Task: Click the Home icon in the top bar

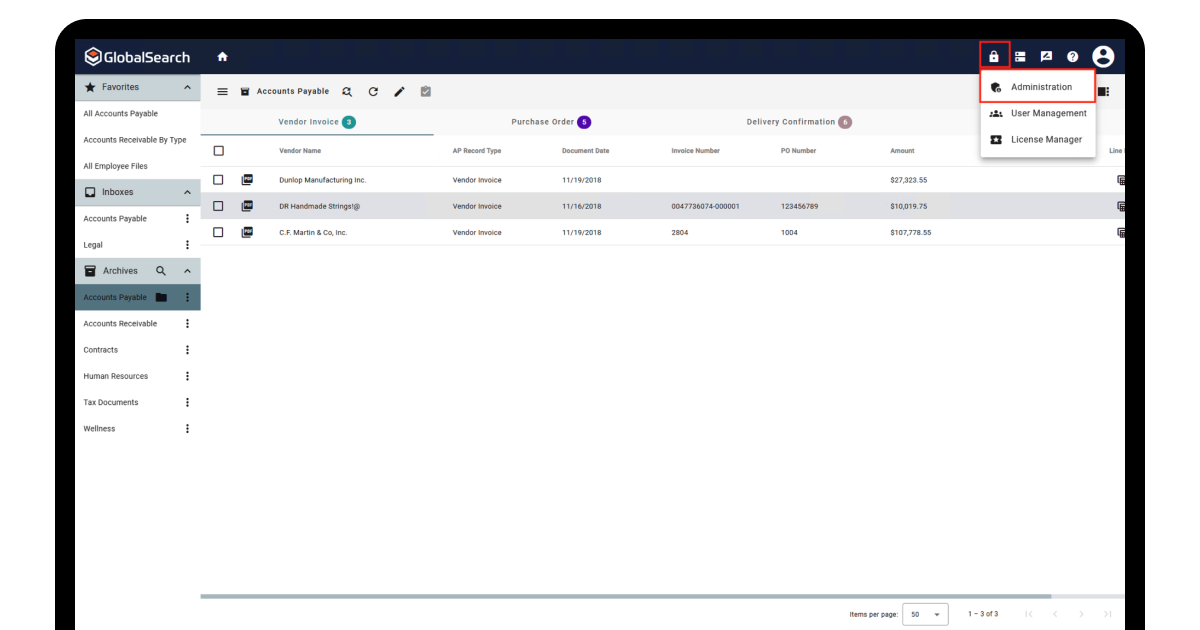Action: [222, 57]
